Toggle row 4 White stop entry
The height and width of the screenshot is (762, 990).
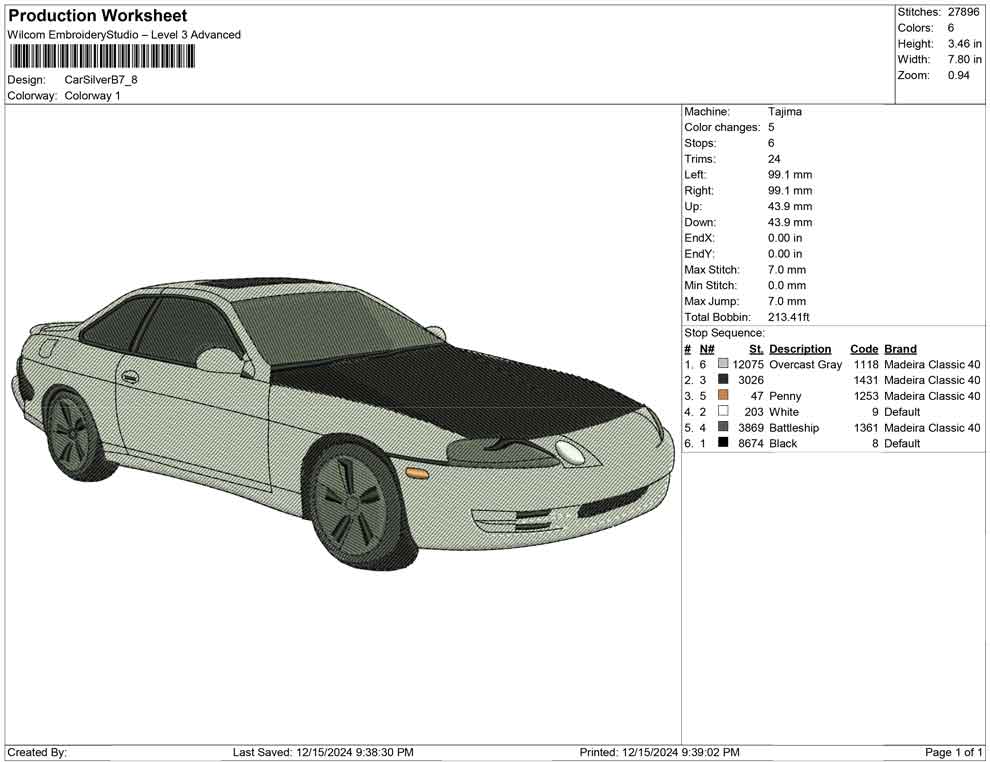[x=786, y=412]
